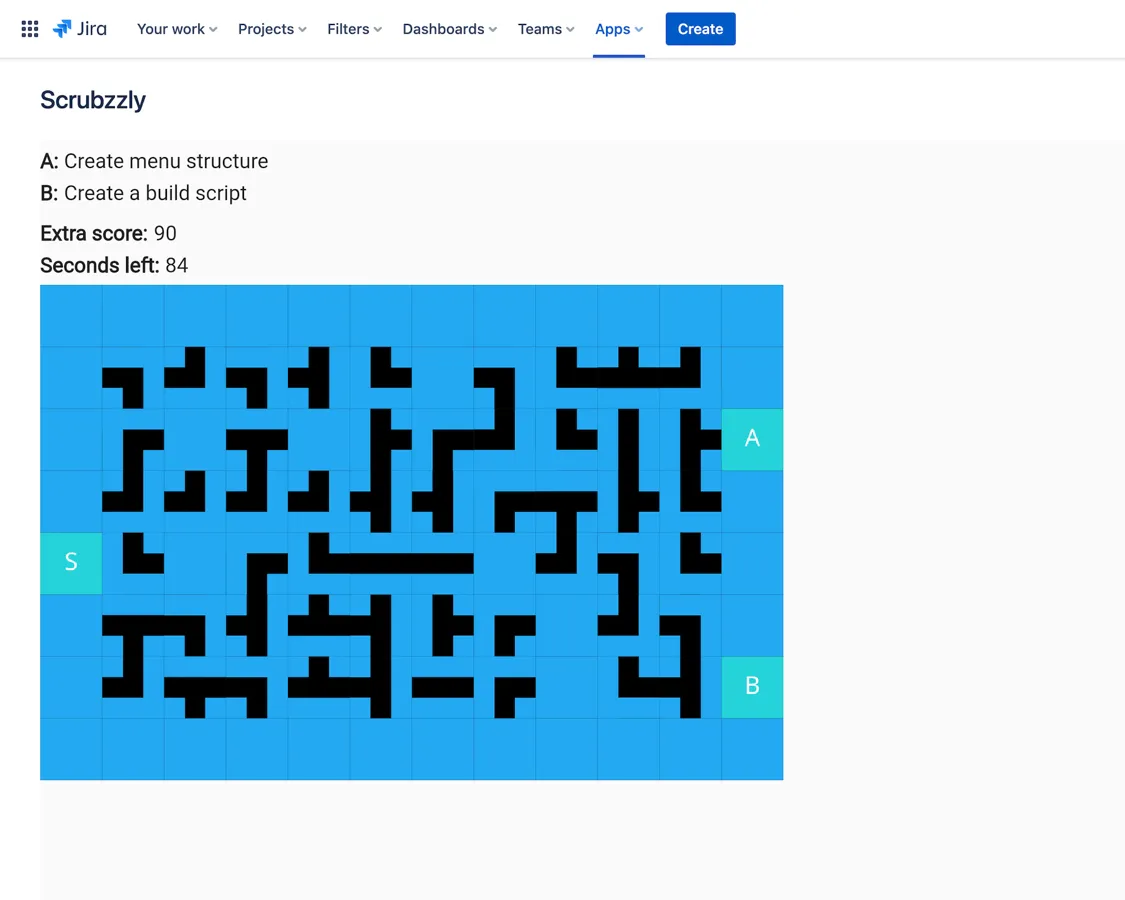Viewport: 1125px width, 900px height.
Task: Click the Create button
Action: [x=700, y=29]
